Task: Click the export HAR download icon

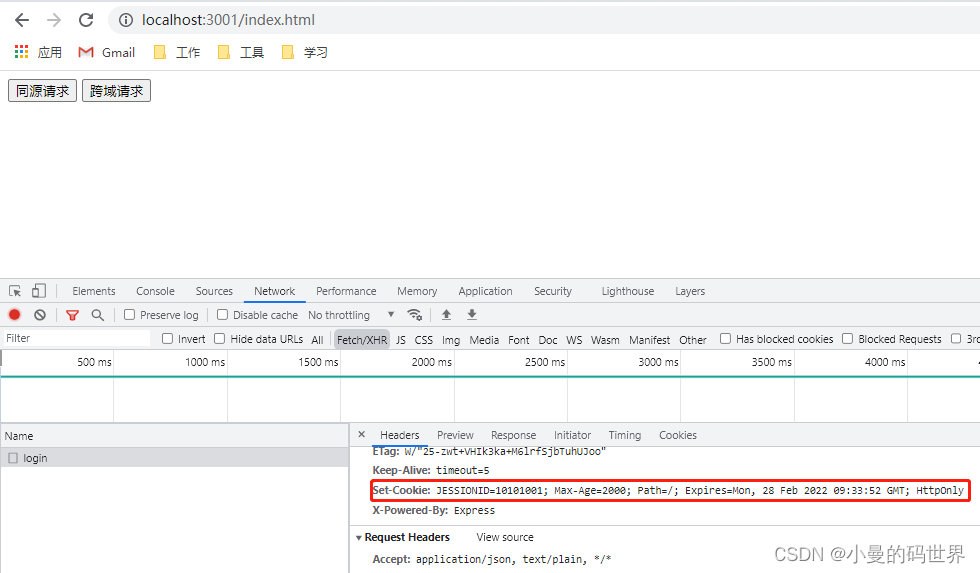Action: click(472, 315)
